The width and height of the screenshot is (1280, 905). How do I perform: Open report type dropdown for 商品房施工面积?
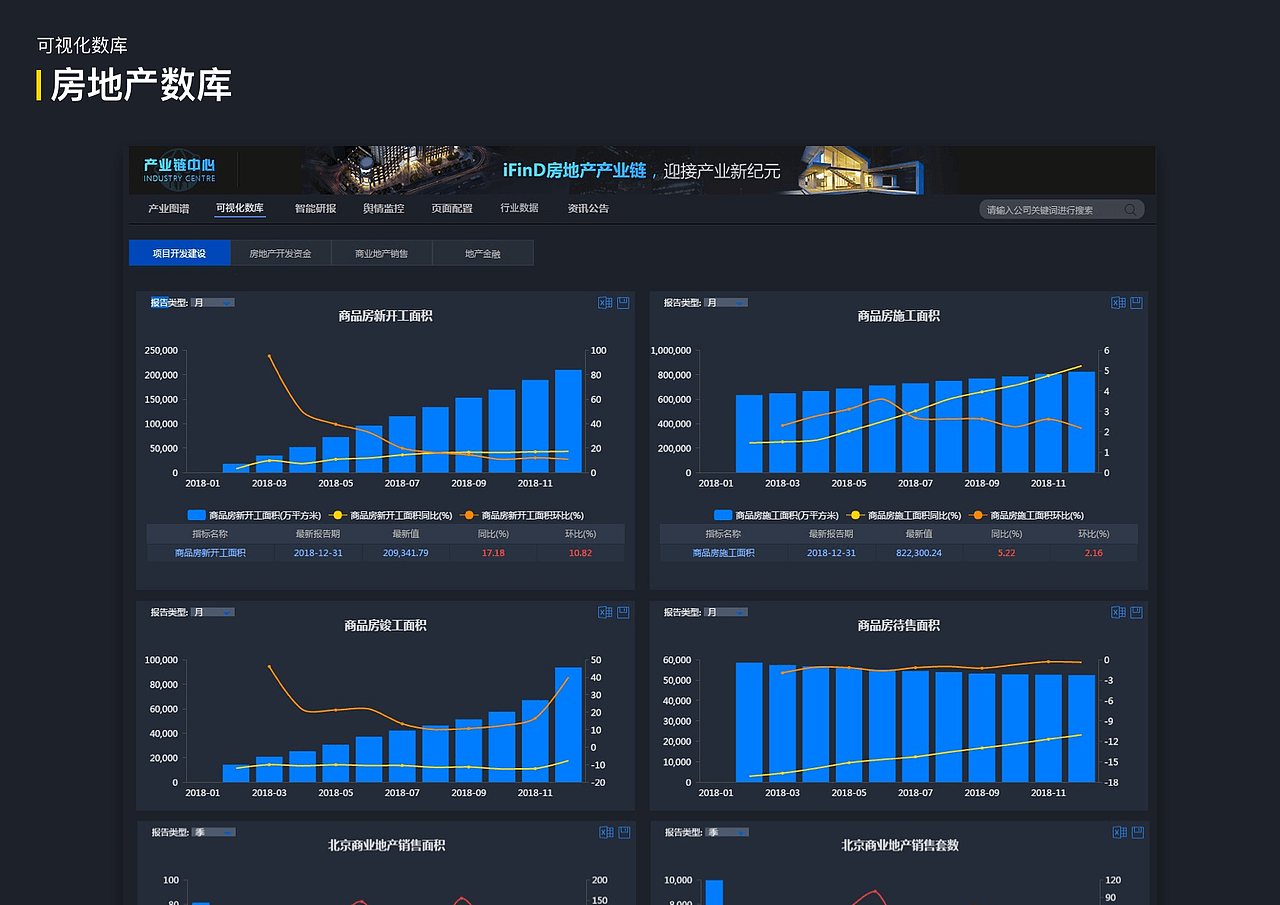click(x=726, y=303)
